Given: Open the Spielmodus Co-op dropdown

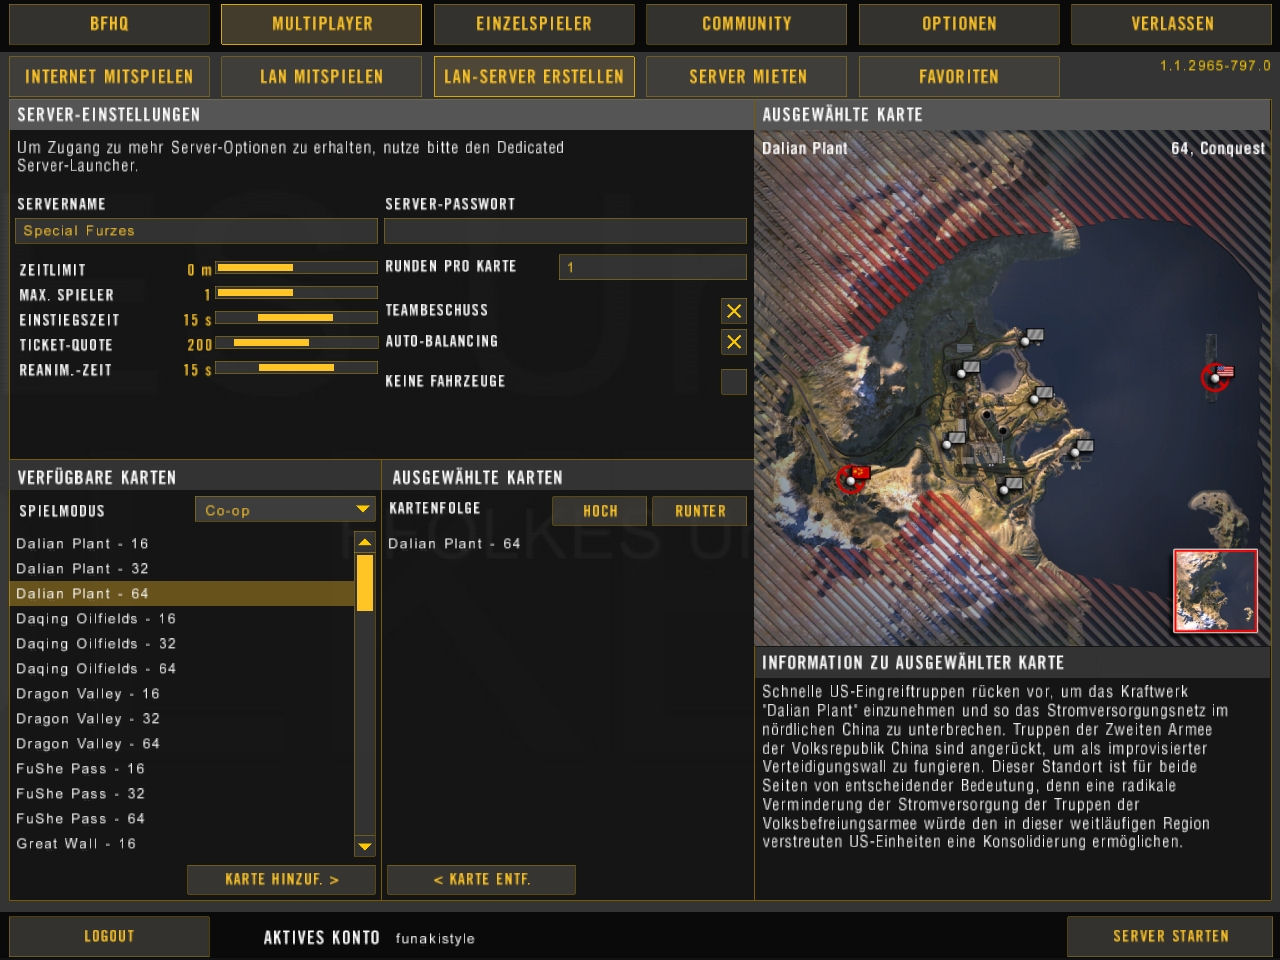Looking at the screenshot, I should click(x=285, y=510).
